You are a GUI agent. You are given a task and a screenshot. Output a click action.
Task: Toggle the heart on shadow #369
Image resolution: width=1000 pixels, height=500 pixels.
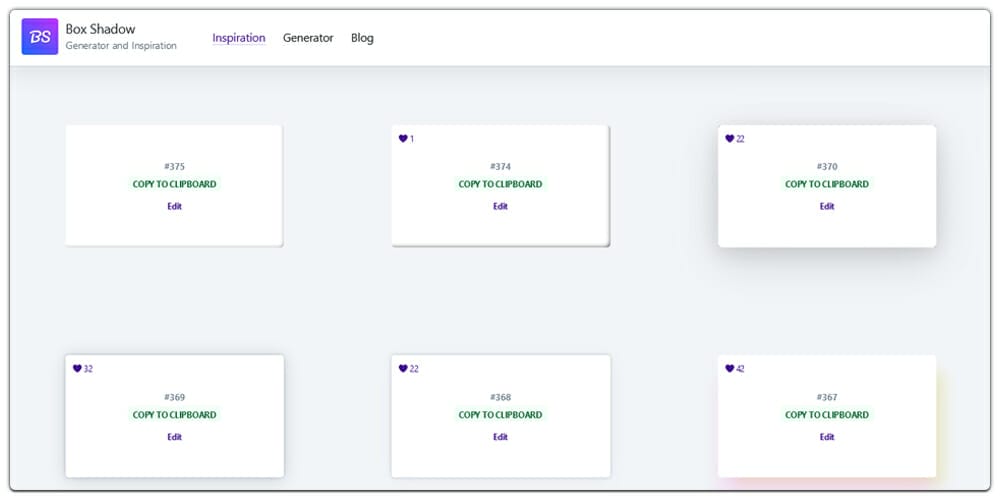77,369
